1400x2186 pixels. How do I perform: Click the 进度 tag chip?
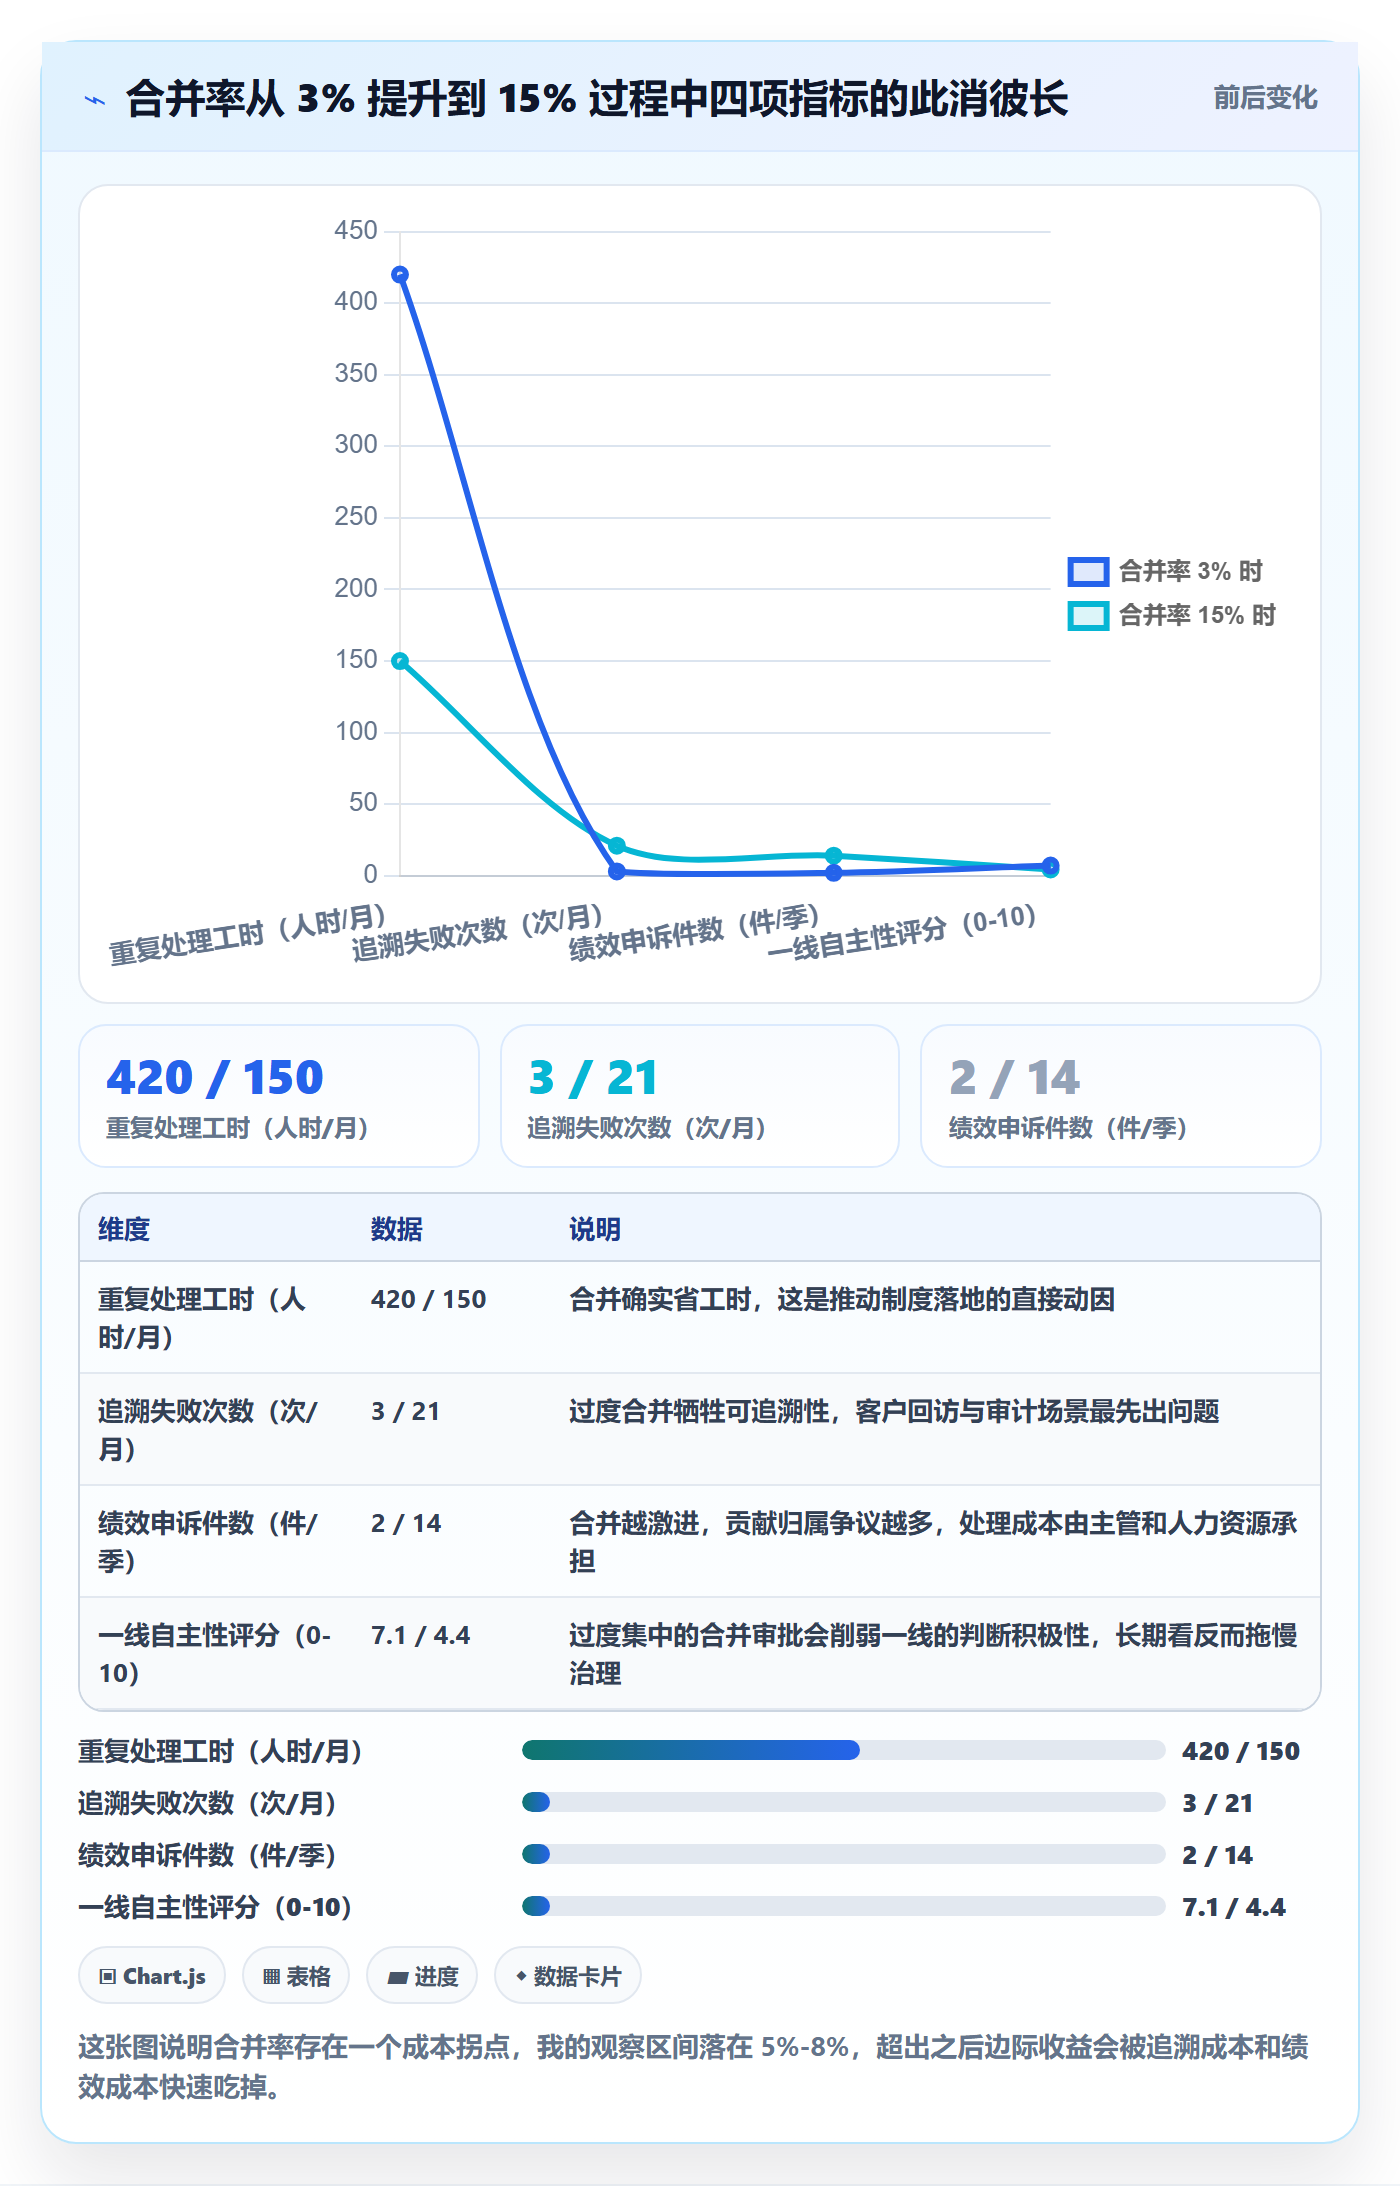coord(422,1976)
